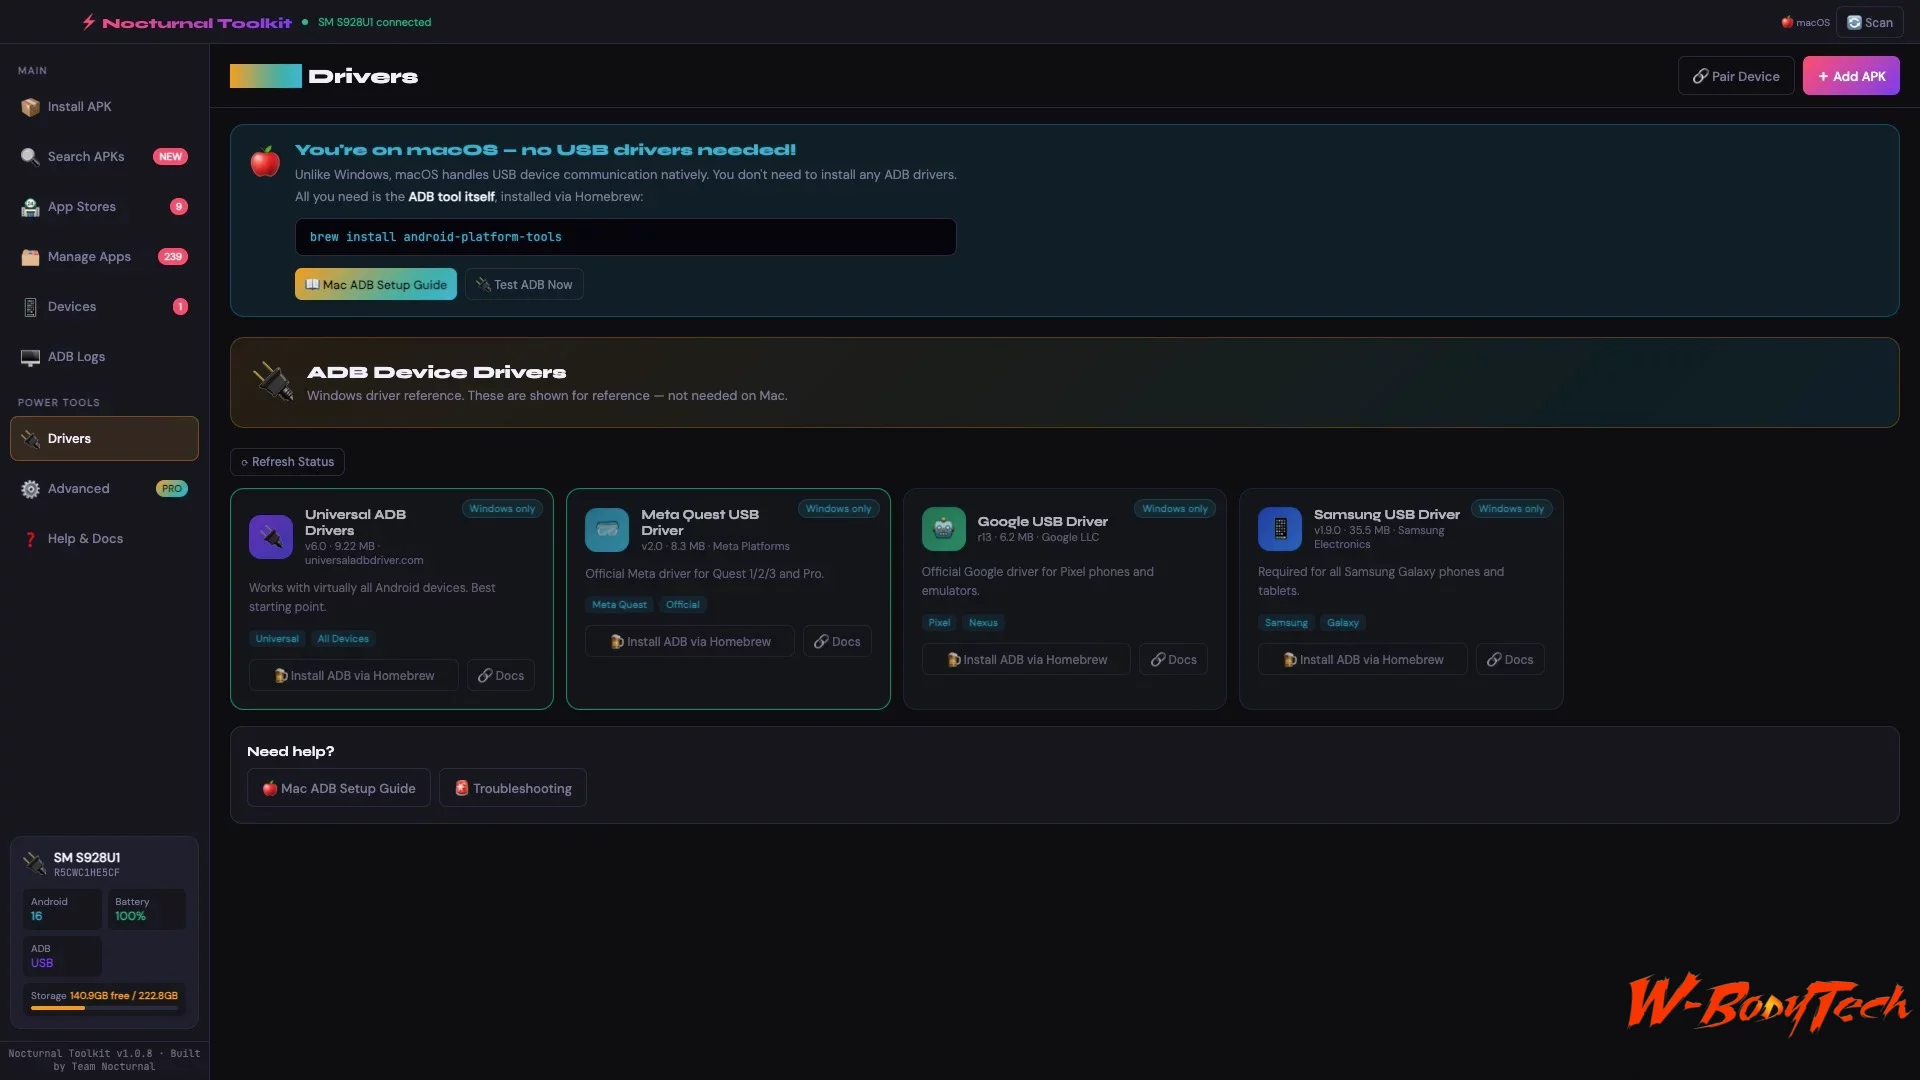
Task: Click the NEW badge on Search APKs
Action: coord(170,157)
